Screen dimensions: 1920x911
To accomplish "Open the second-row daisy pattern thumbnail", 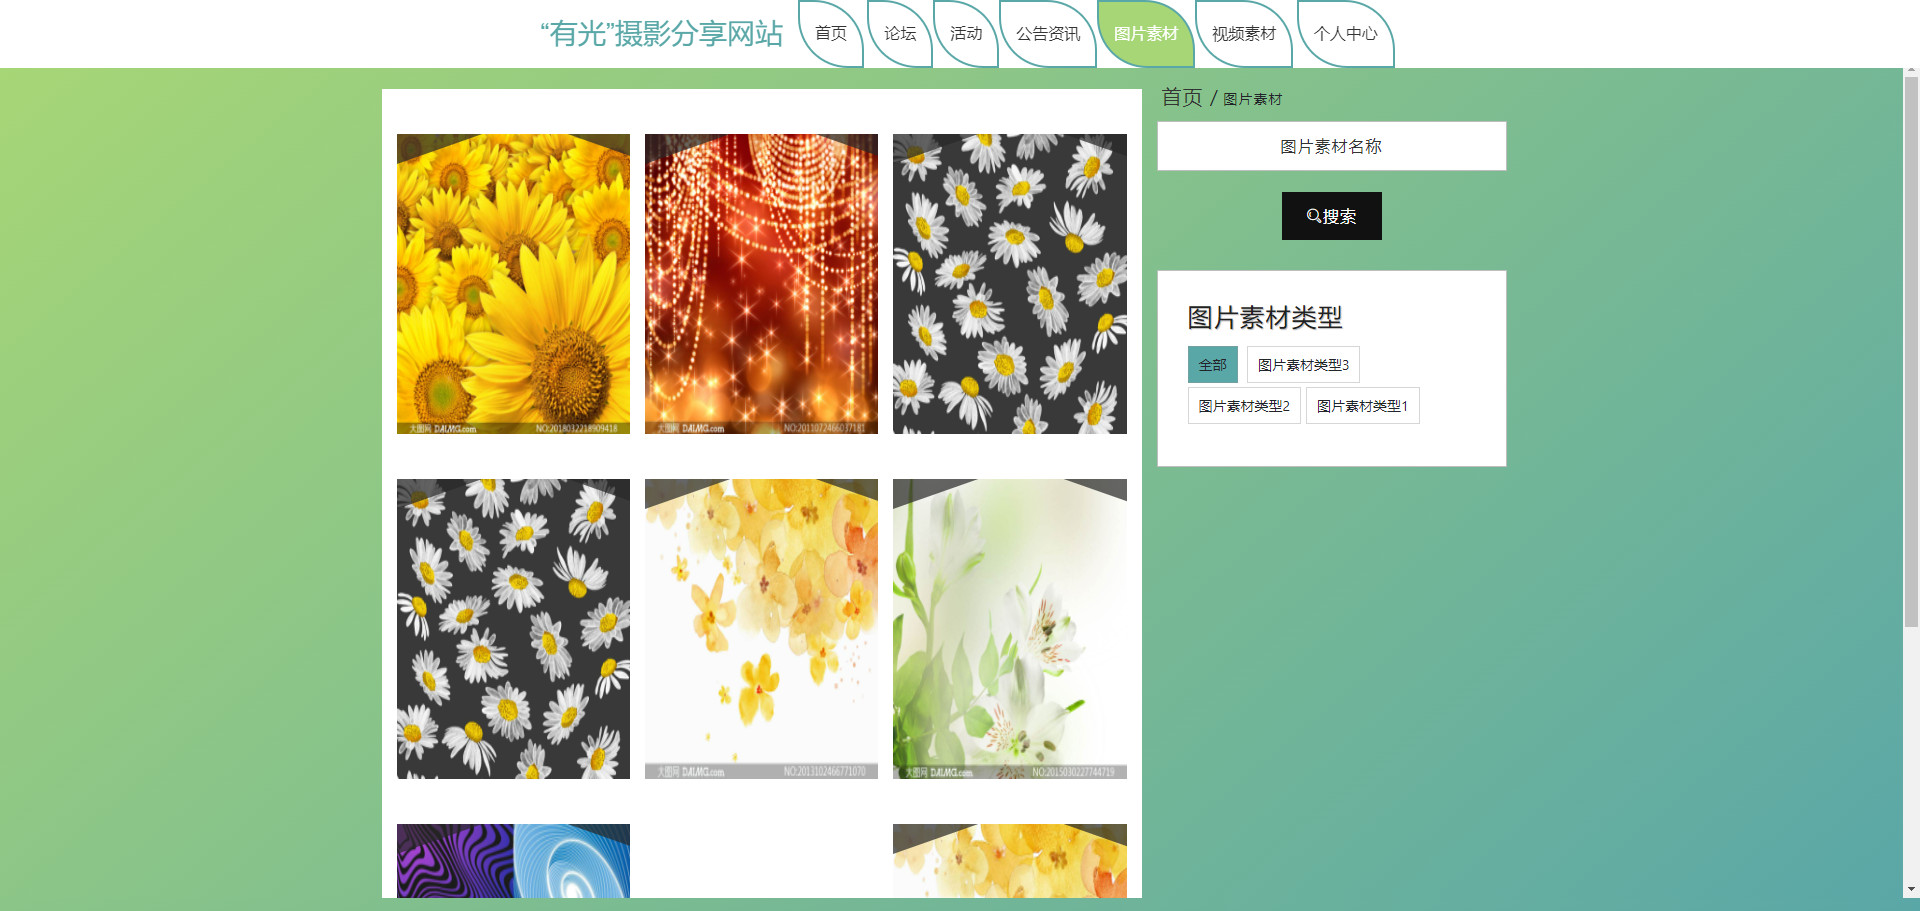I will point(513,629).
